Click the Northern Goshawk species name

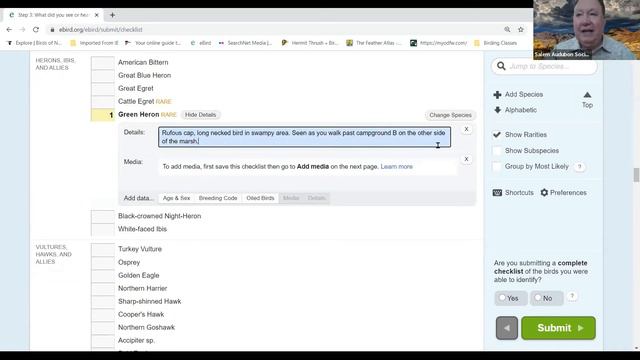[146, 328]
